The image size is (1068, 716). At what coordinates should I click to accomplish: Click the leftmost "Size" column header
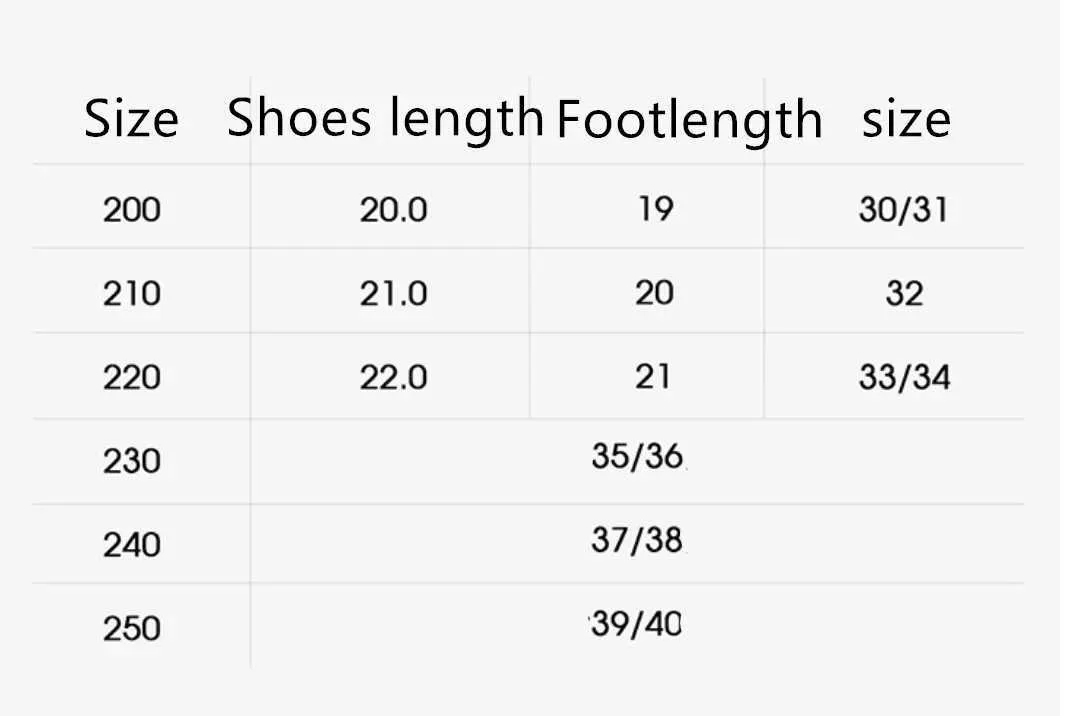(131, 120)
